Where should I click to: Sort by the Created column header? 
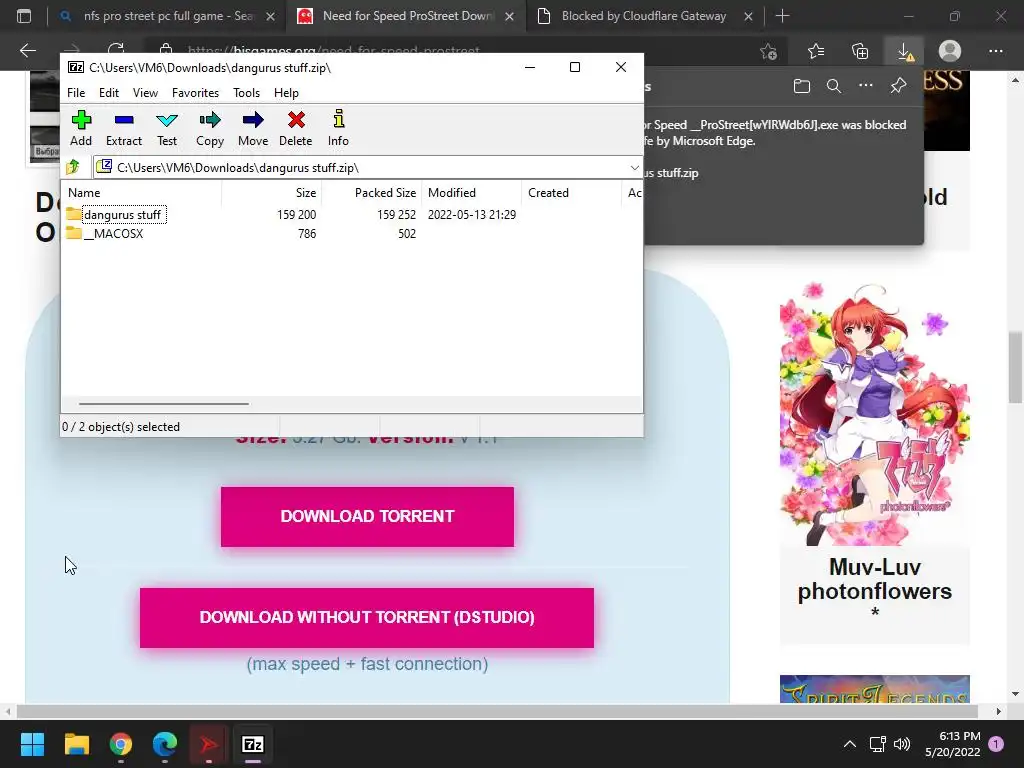click(x=571, y=193)
